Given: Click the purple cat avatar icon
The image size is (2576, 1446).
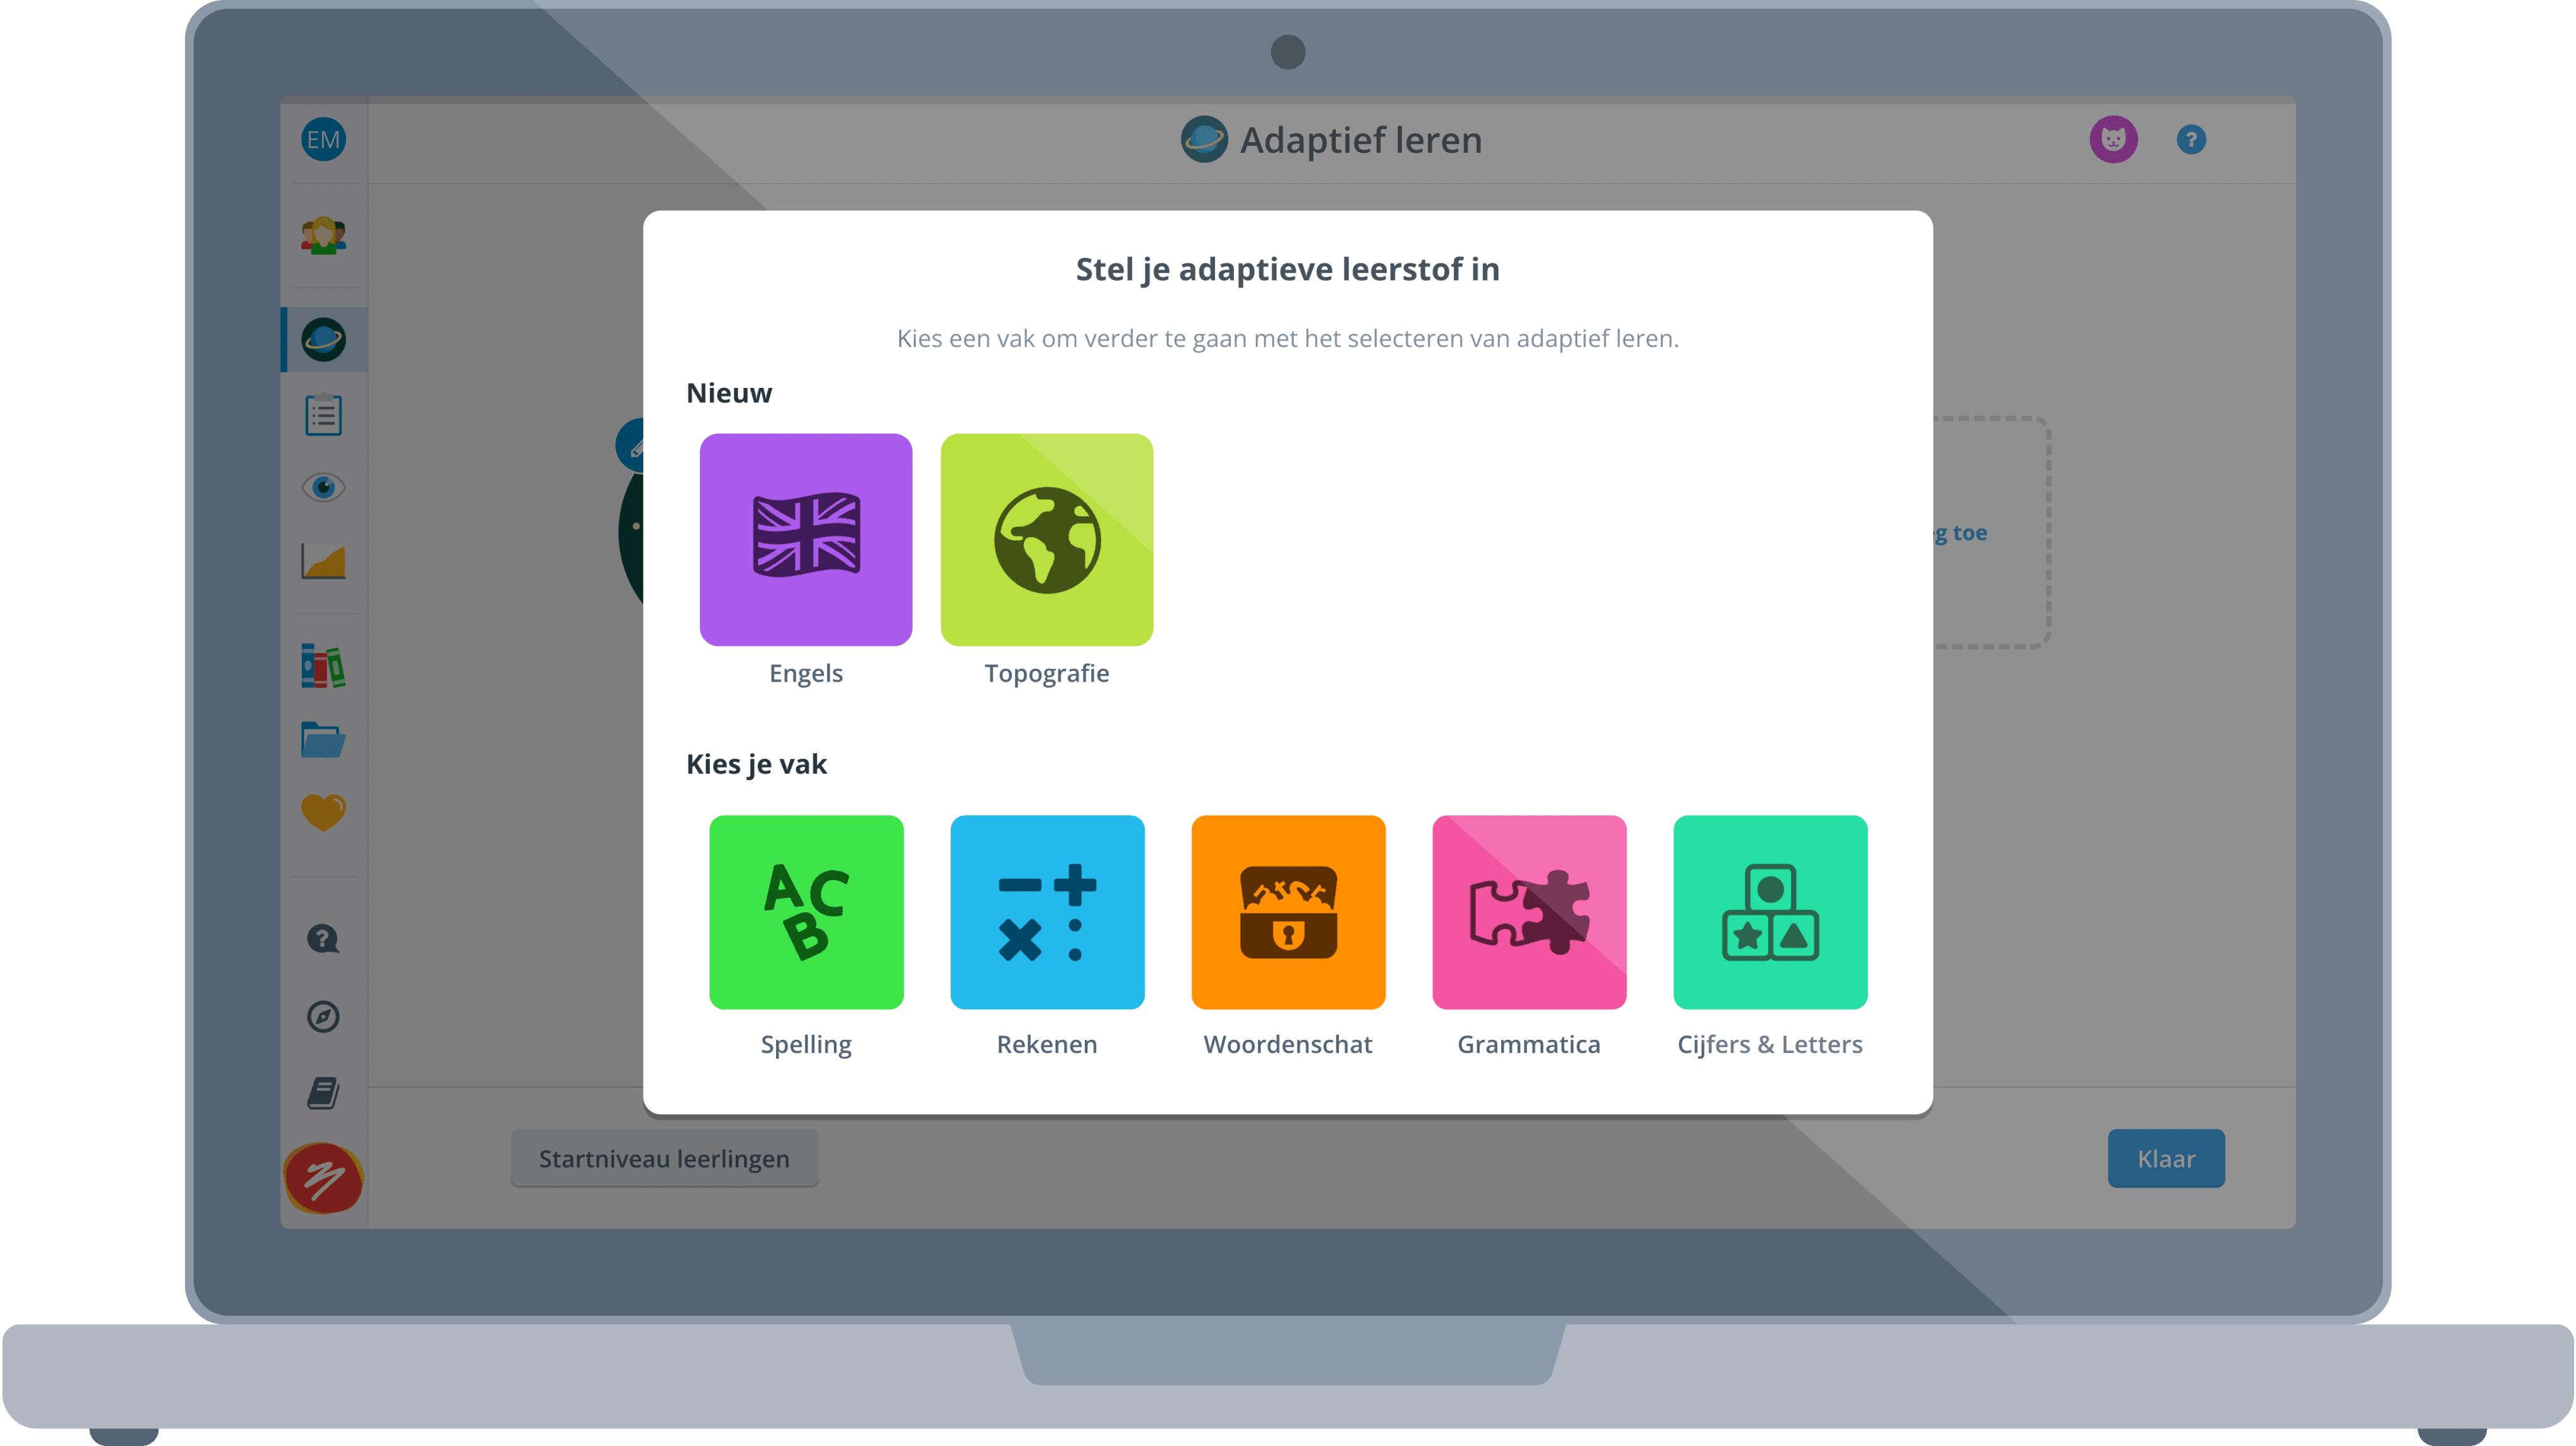Looking at the screenshot, I should [2113, 139].
